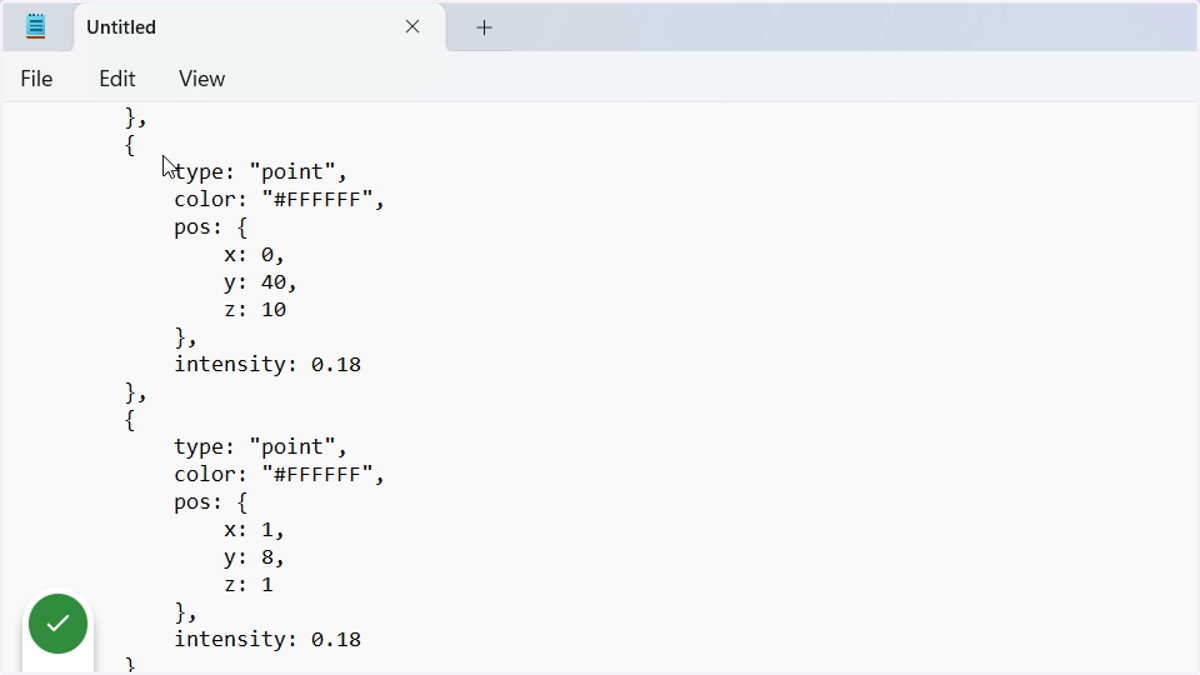Click the first color: "#FFFFFF" line
The height and width of the screenshot is (675, 1200).
[x=279, y=199]
